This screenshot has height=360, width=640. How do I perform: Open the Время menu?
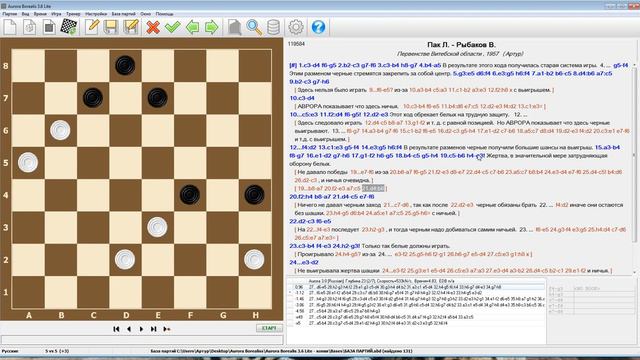(40, 14)
